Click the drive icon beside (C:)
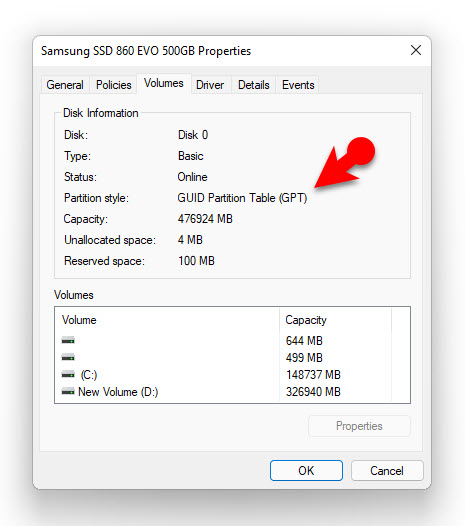The image size is (465, 526). pos(68,374)
